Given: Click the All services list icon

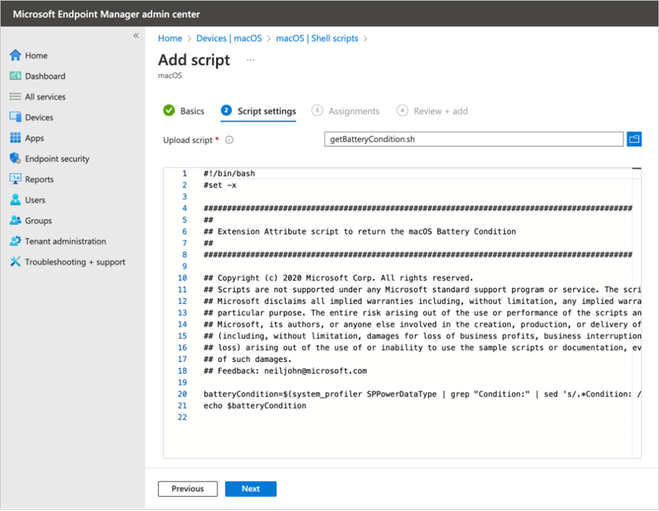Looking at the screenshot, I should pyautogui.click(x=15, y=97).
